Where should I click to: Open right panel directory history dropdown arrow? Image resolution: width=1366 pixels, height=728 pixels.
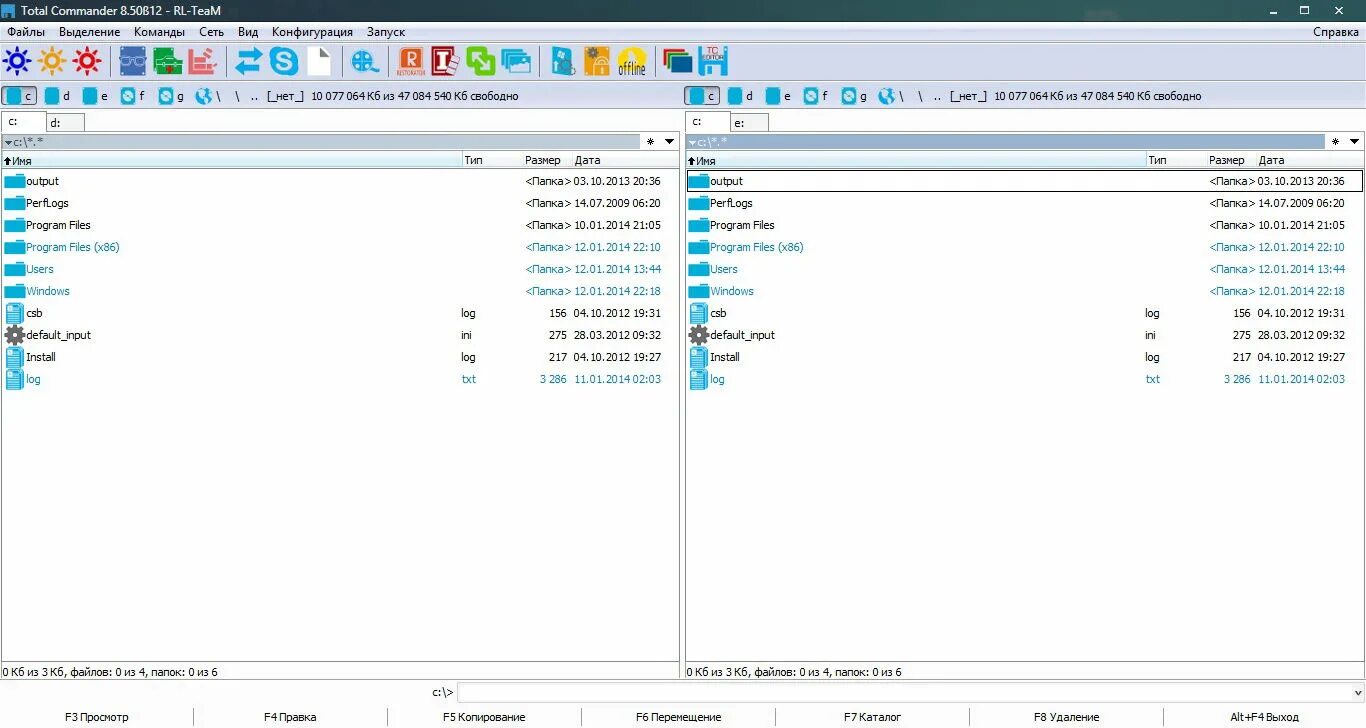tap(1354, 142)
